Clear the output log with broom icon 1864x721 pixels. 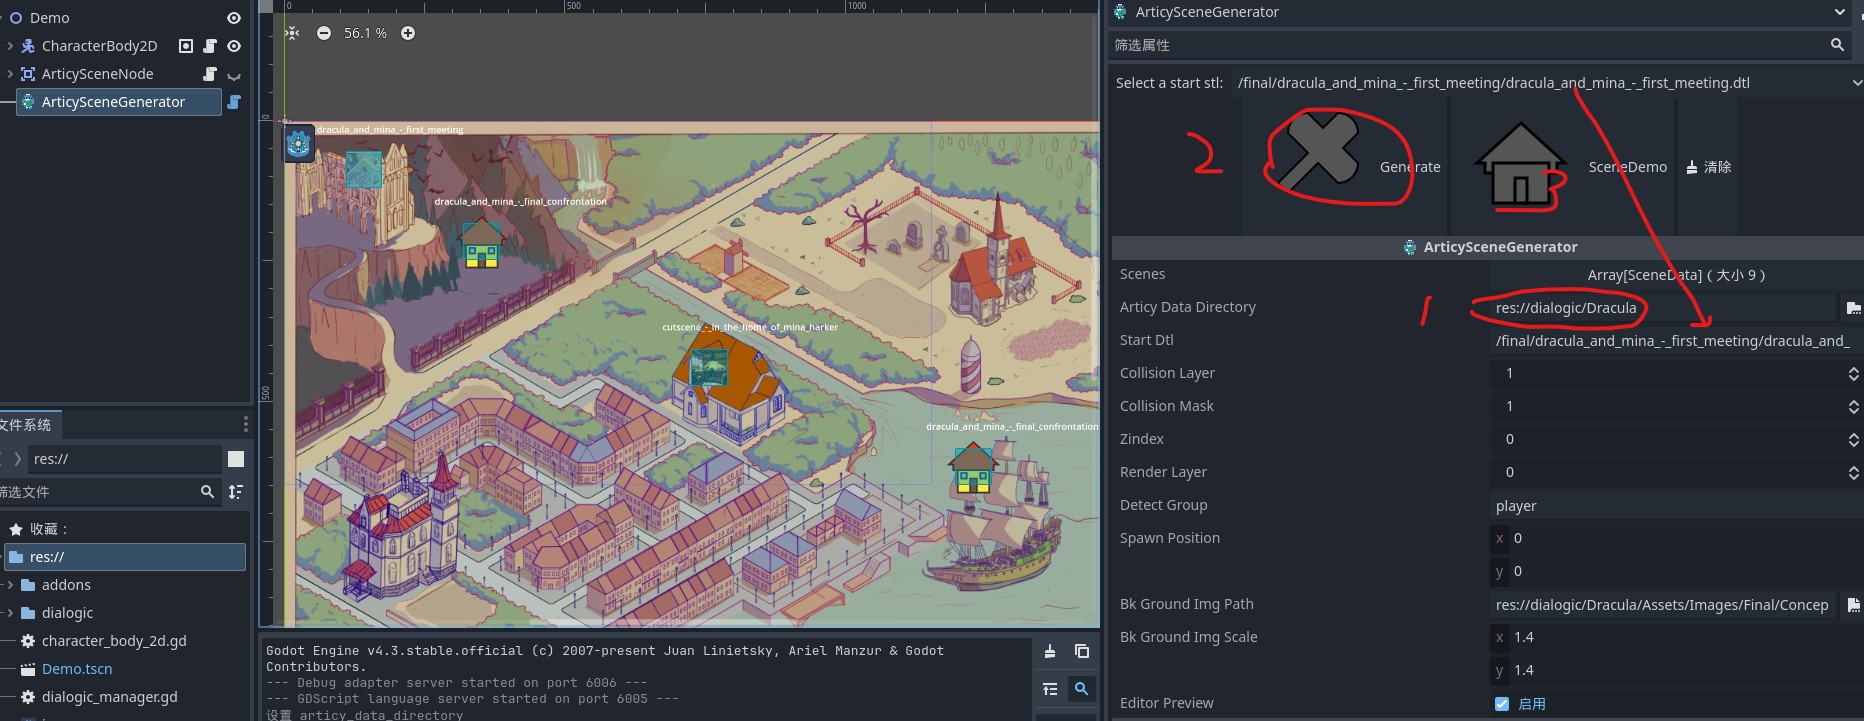[1050, 651]
